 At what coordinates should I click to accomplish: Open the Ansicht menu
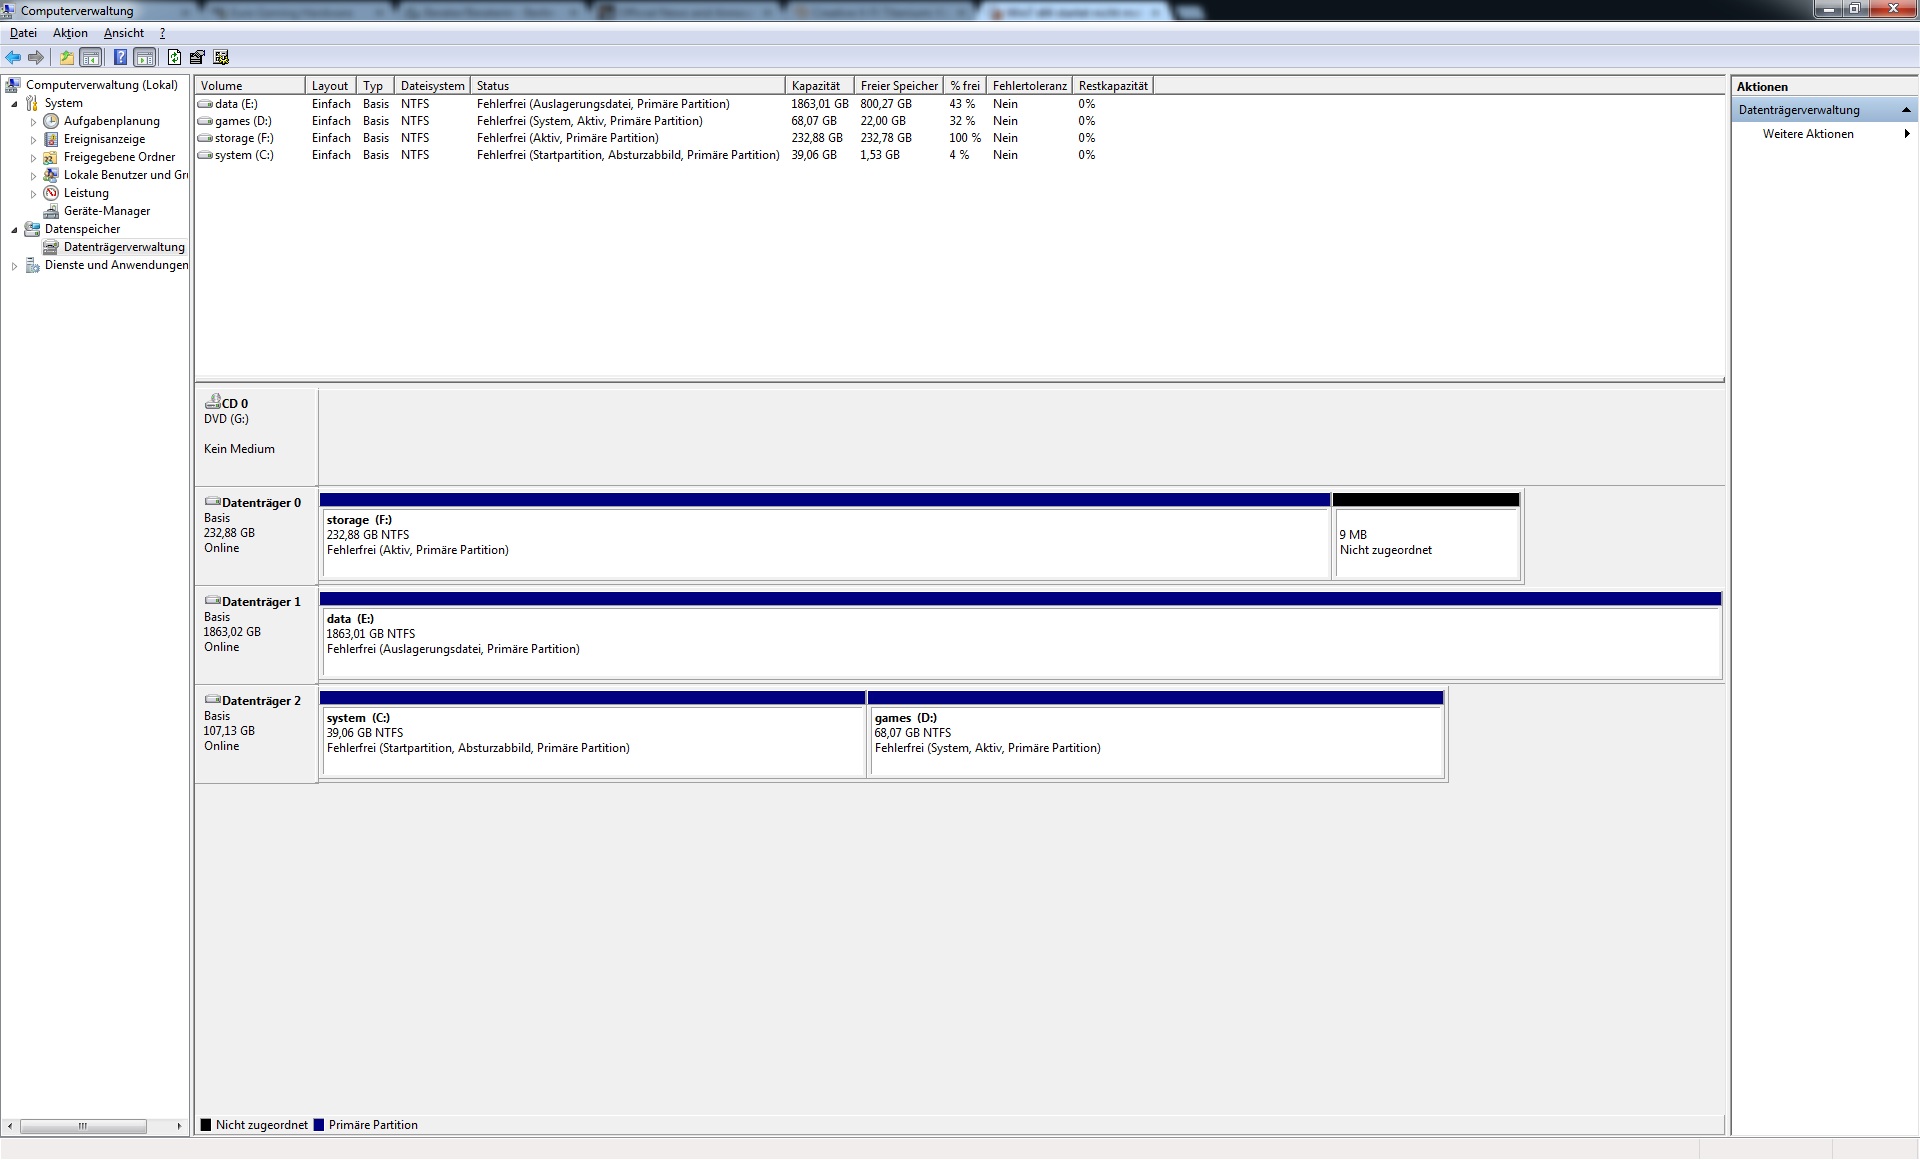point(123,33)
